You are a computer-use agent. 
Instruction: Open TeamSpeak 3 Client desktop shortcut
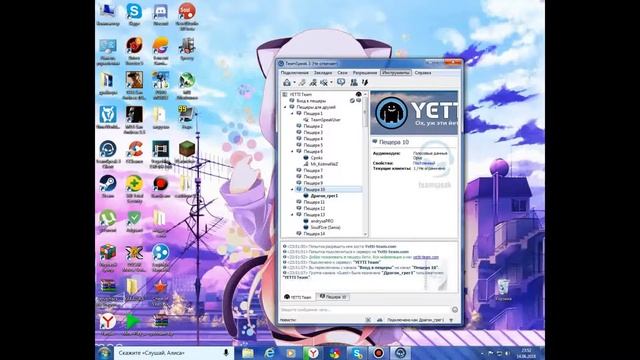(108, 154)
